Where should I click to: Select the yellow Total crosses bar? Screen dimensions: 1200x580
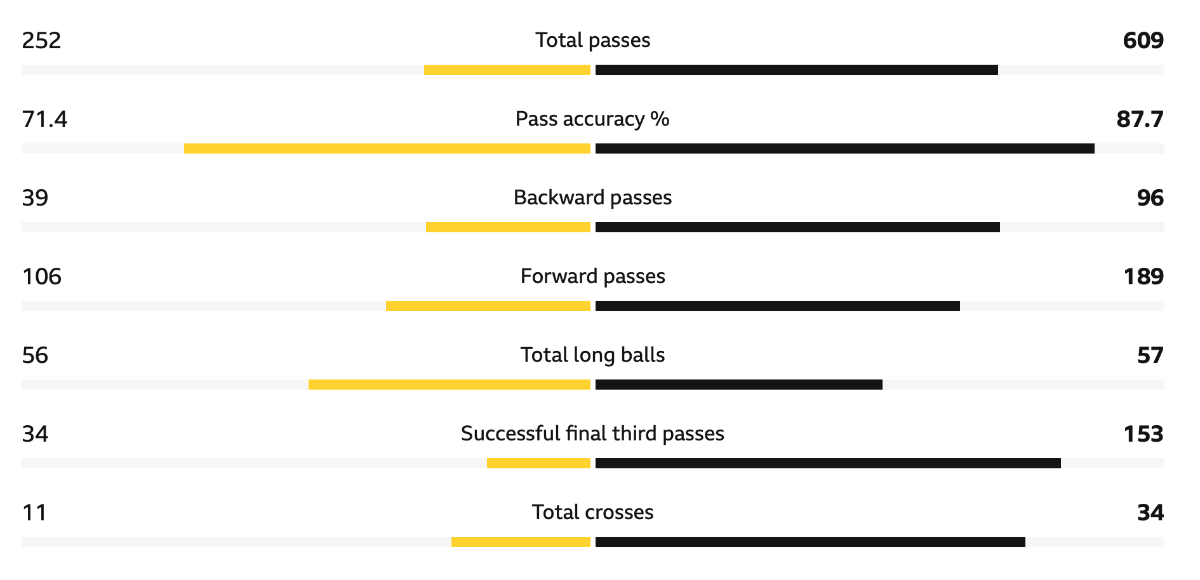coord(521,542)
